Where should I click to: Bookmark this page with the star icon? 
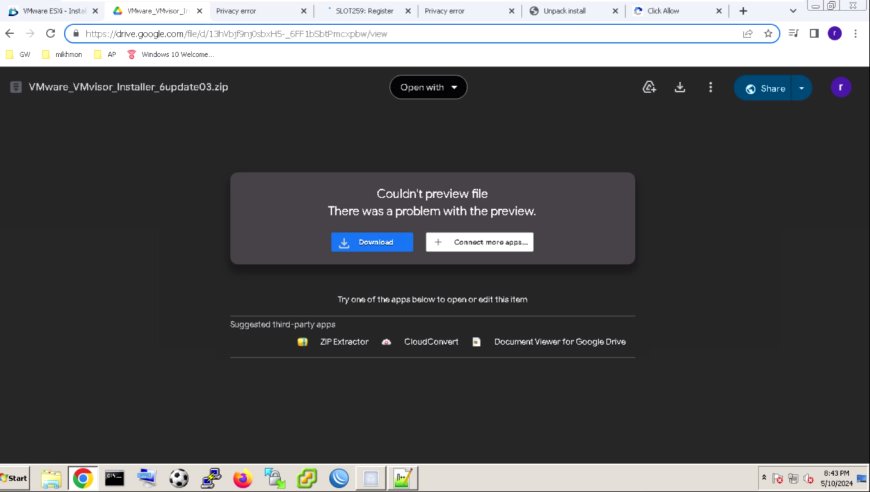click(768, 34)
